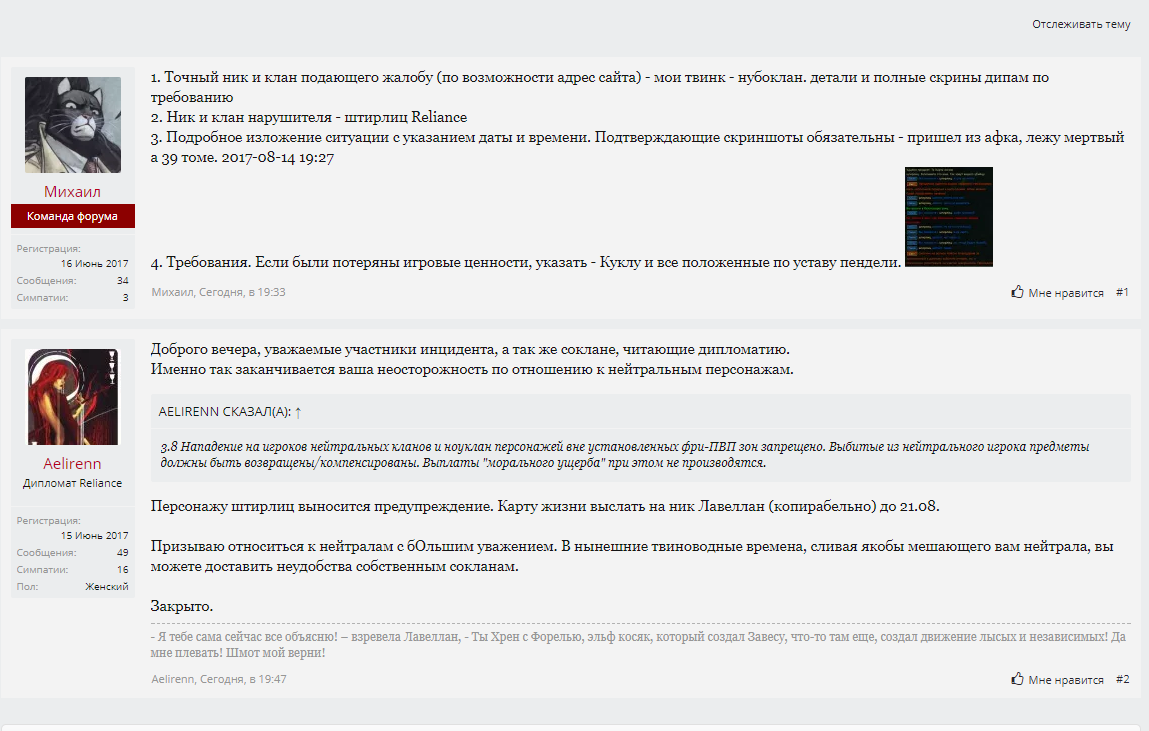Click the #1 post permalink

tap(1122, 292)
